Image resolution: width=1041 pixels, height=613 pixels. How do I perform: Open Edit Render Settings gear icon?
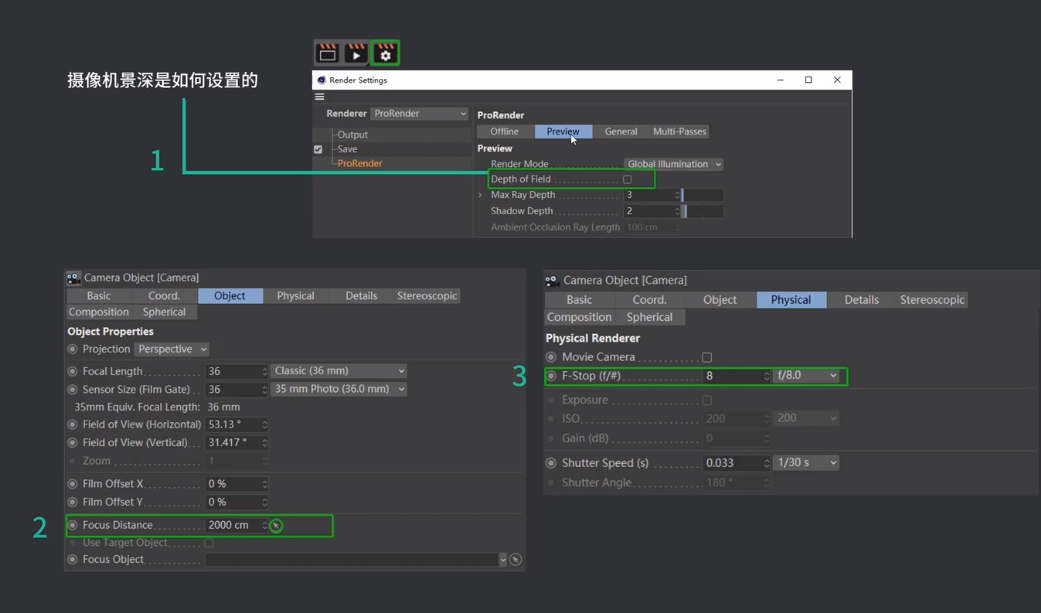tap(385, 53)
